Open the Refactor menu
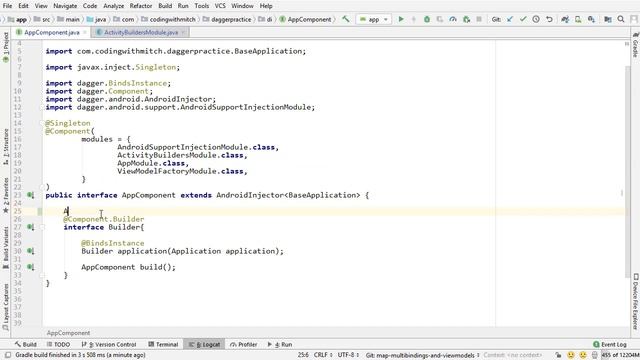This screenshot has width=640, height=360. (141, 6)
